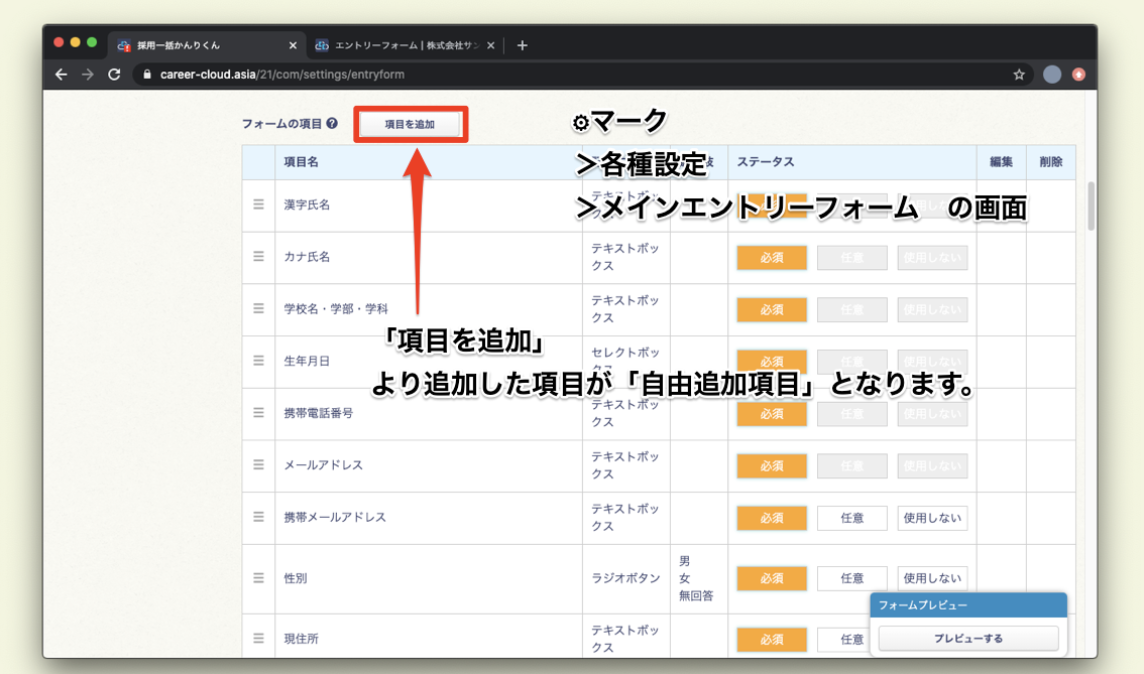Close the エントリーフォーム browser tab
The image size is (1144, 674).
[491, 45]
